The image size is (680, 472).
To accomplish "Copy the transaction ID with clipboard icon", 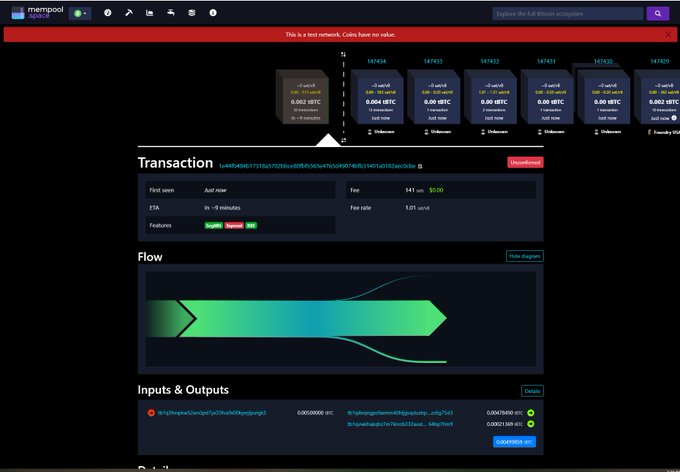I will click(x=420, y=166).
